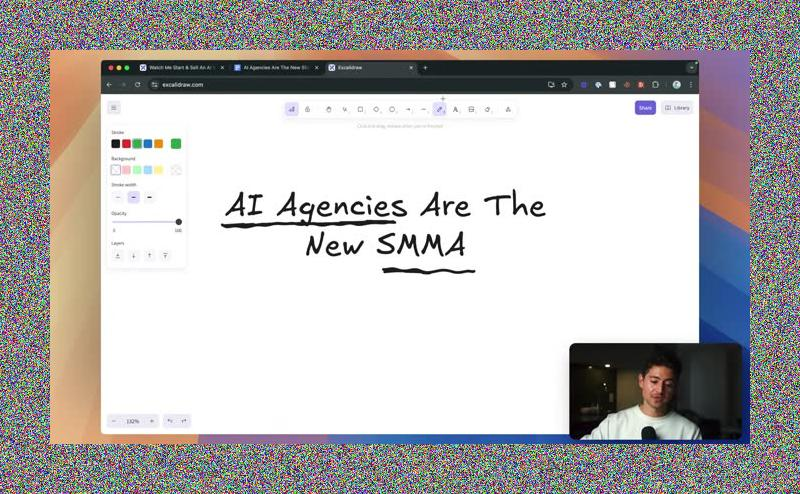View site information for excalidraw.com
Image resolution: width=800 pixels, height=494 pixels.
click(x=155, y=85)
